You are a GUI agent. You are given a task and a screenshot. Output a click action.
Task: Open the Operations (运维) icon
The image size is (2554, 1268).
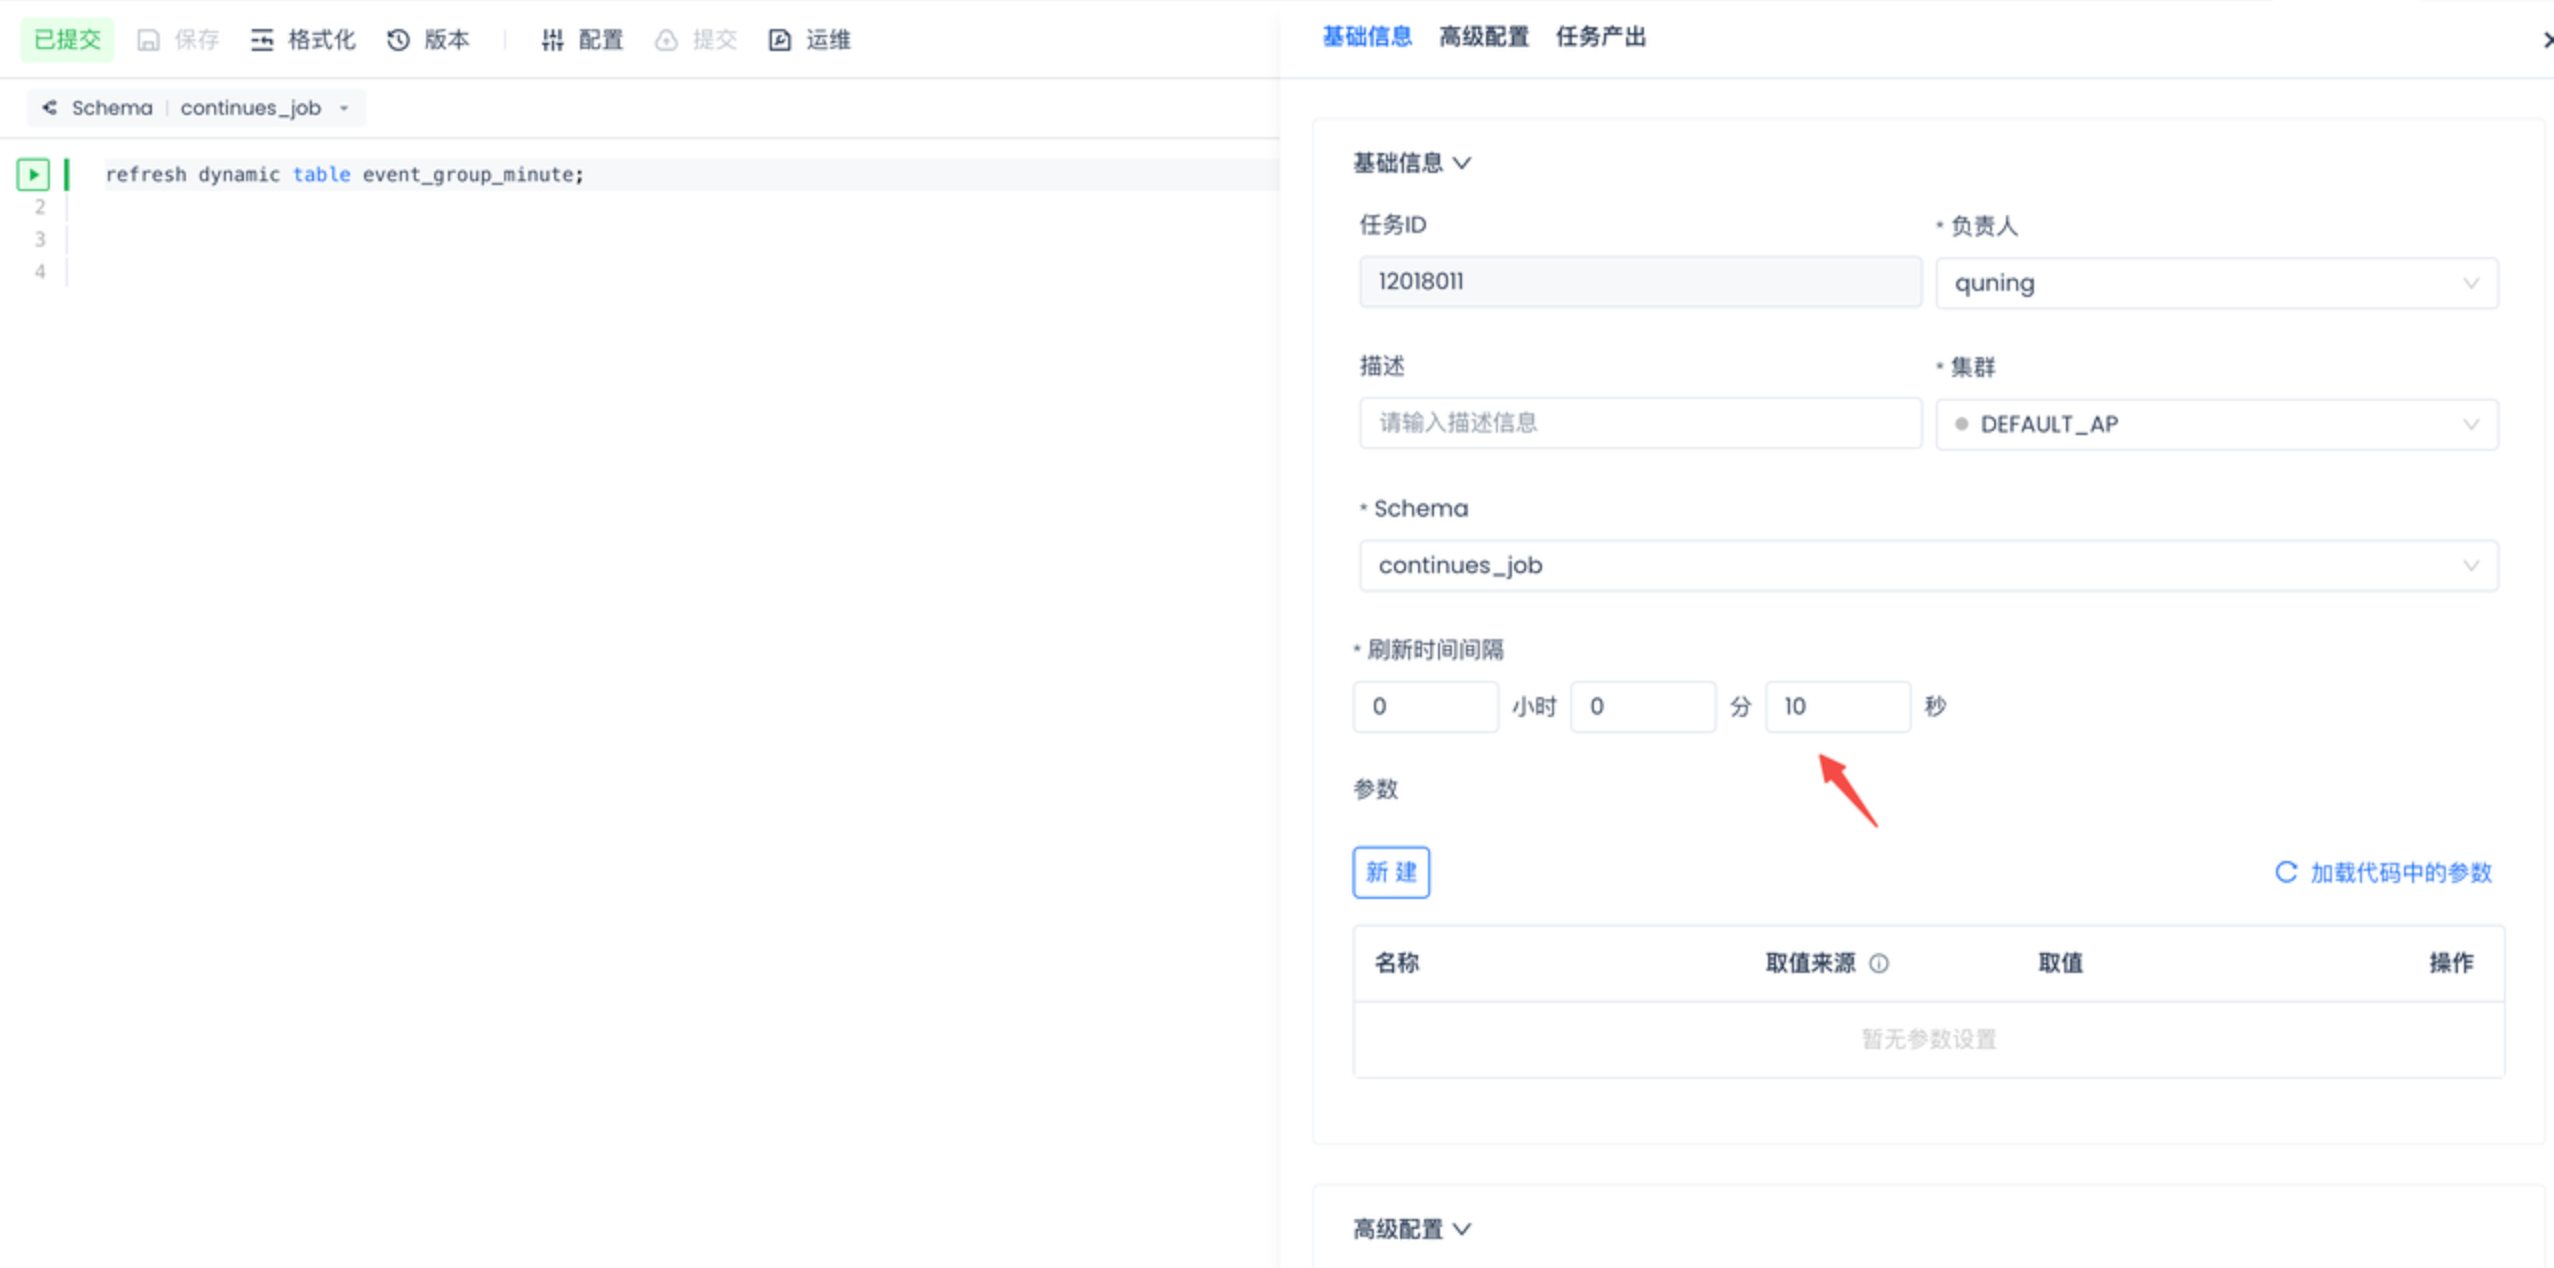tap(779, 40)
